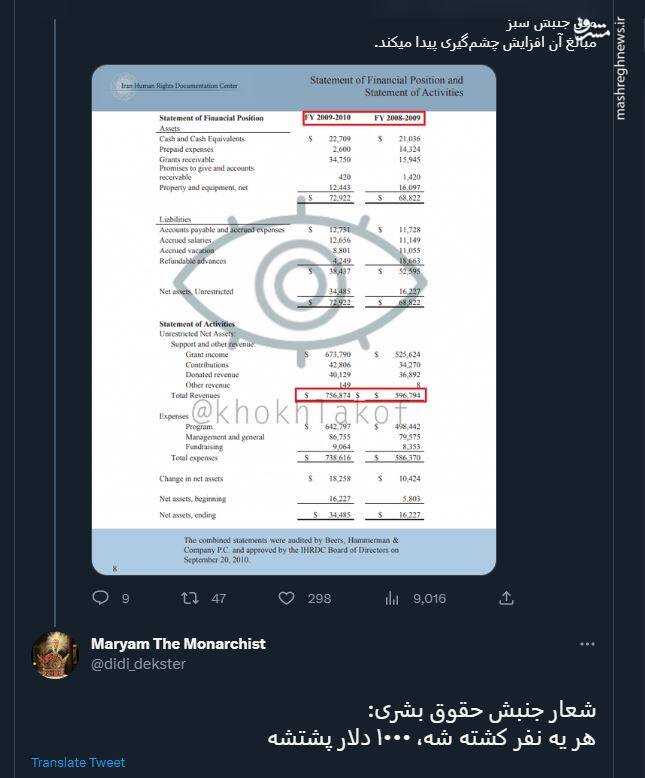
Task: Click the reply speech bubble icon
Action: [x=99, y=598]
